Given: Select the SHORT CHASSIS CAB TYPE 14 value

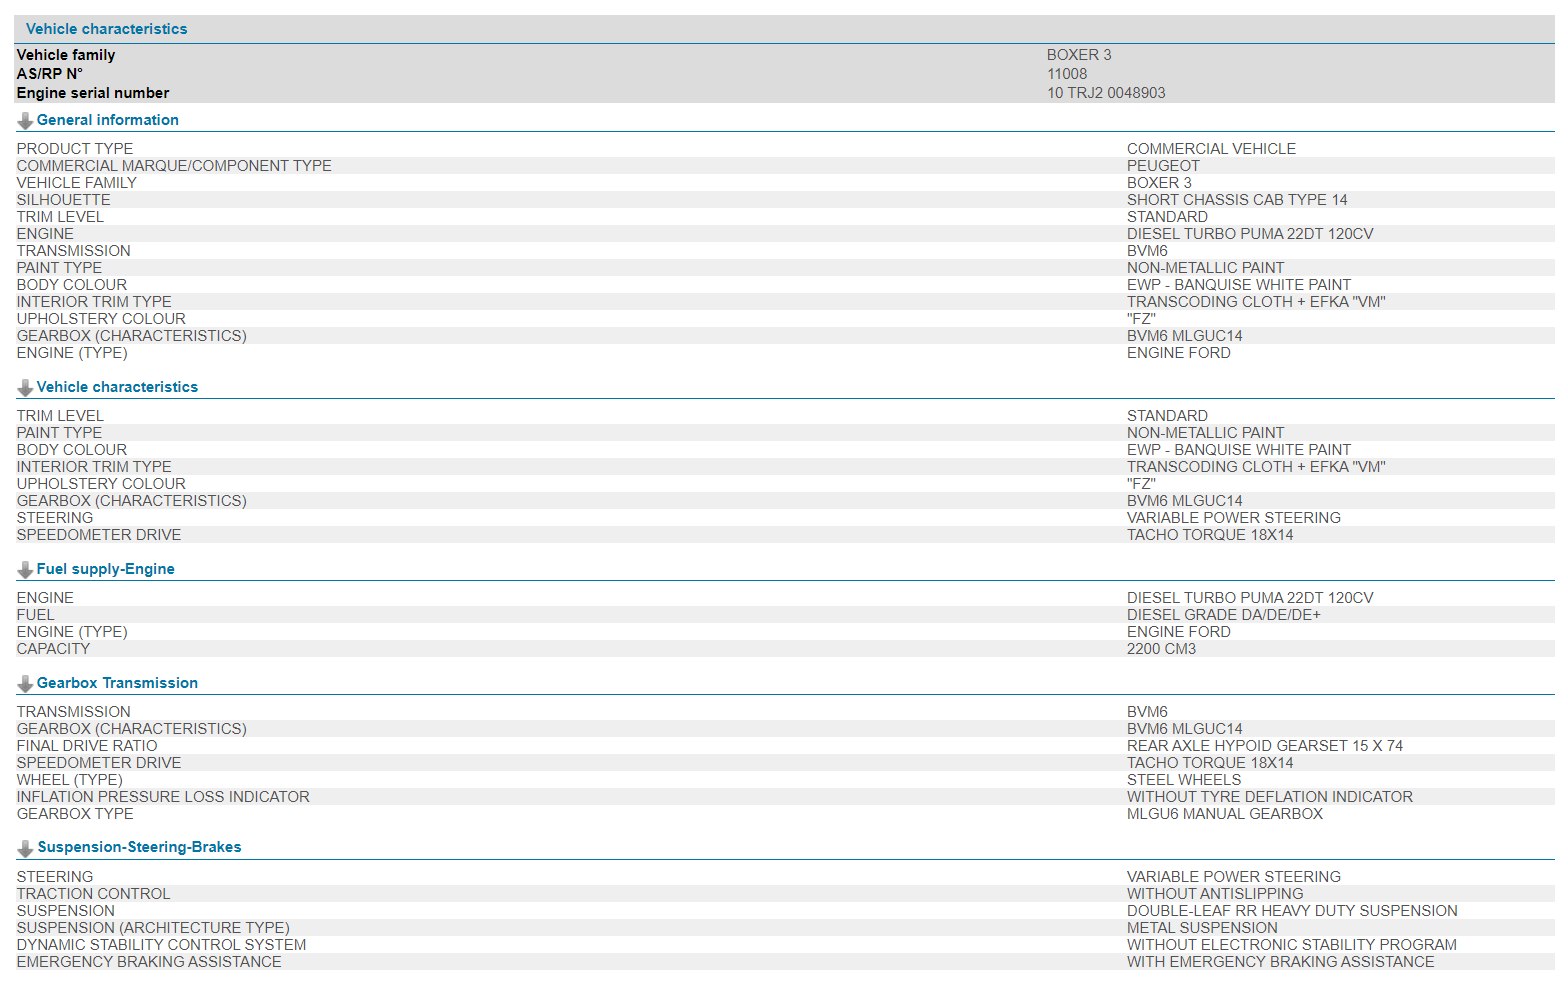Looking at the screenshot, I should coord(1237,200).
